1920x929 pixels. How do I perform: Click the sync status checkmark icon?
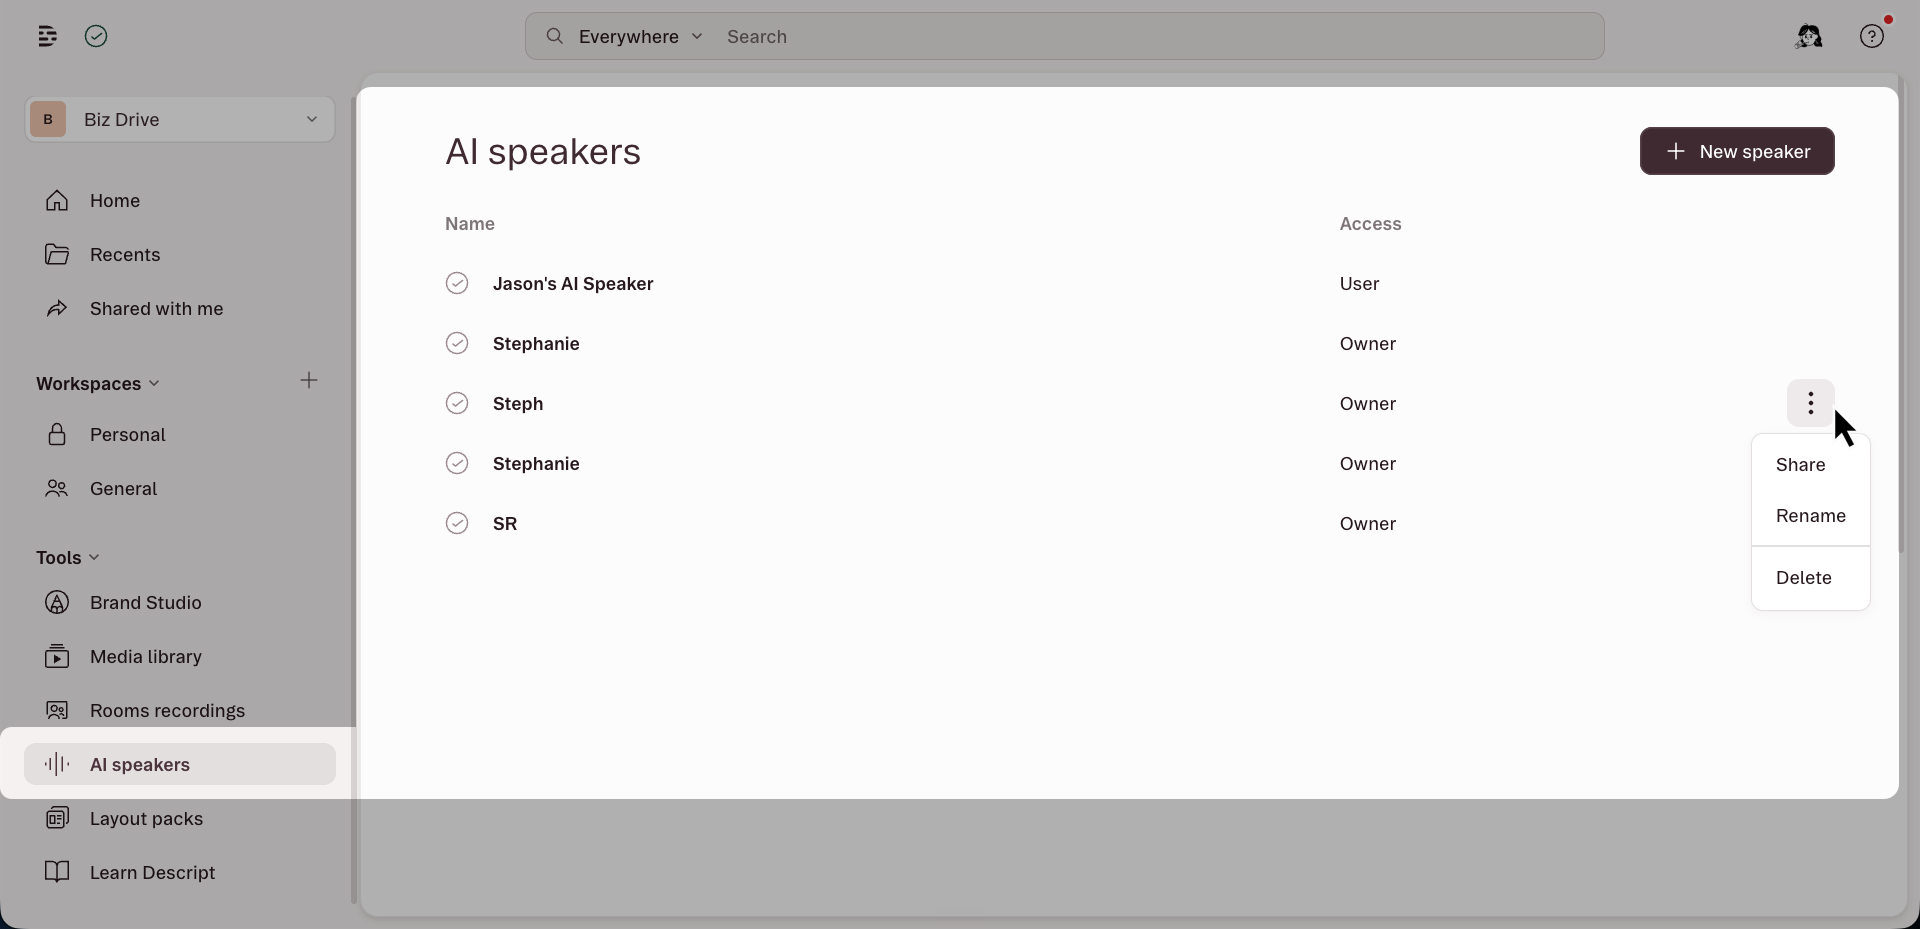tap(96, 36)
